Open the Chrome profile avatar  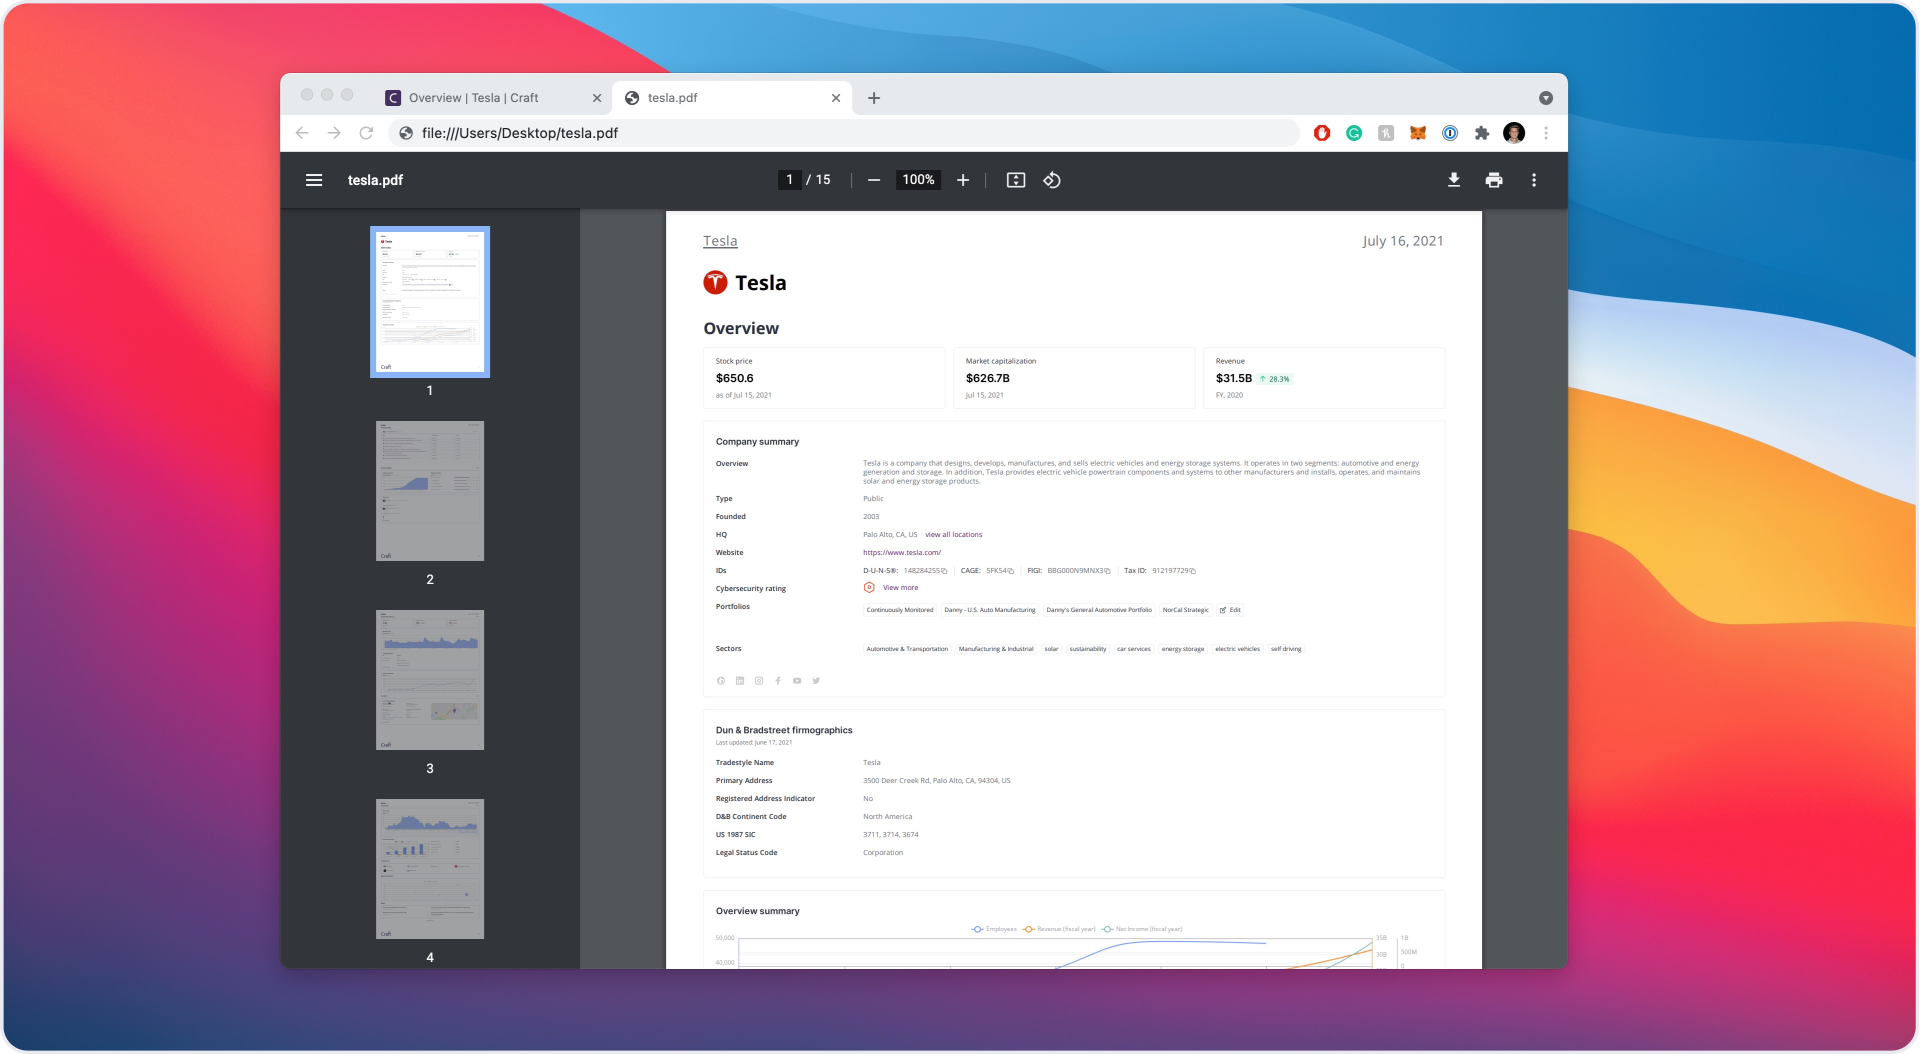coord(1514,133)
